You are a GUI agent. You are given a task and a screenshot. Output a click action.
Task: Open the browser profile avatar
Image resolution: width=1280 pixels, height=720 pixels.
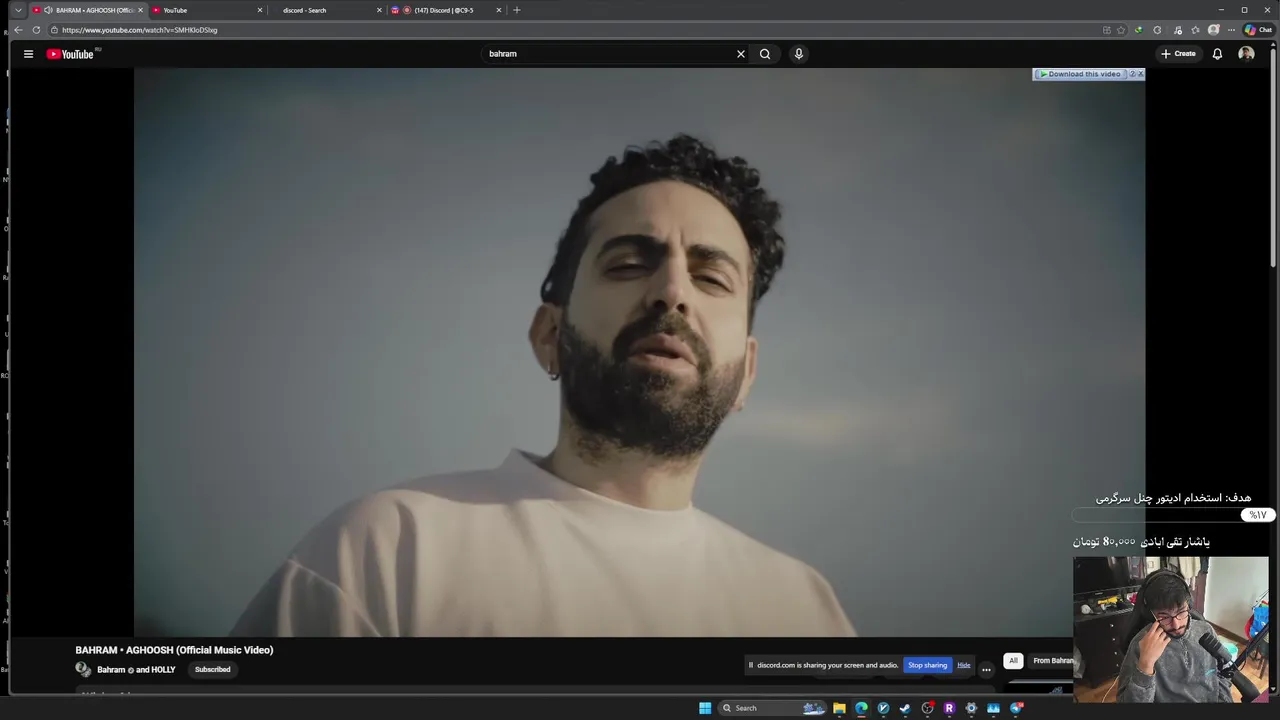(x=1214, y=30)
